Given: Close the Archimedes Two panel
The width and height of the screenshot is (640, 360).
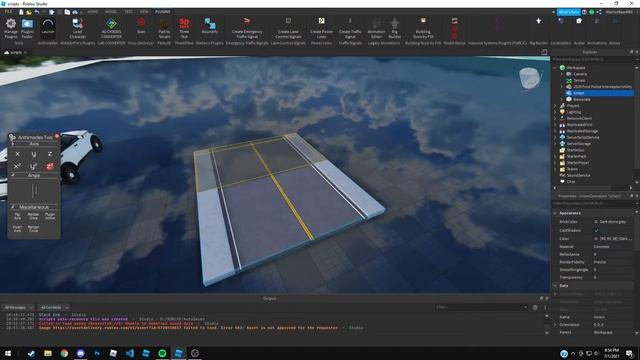Looking at the screenshot, I should [x=57, y=136].
